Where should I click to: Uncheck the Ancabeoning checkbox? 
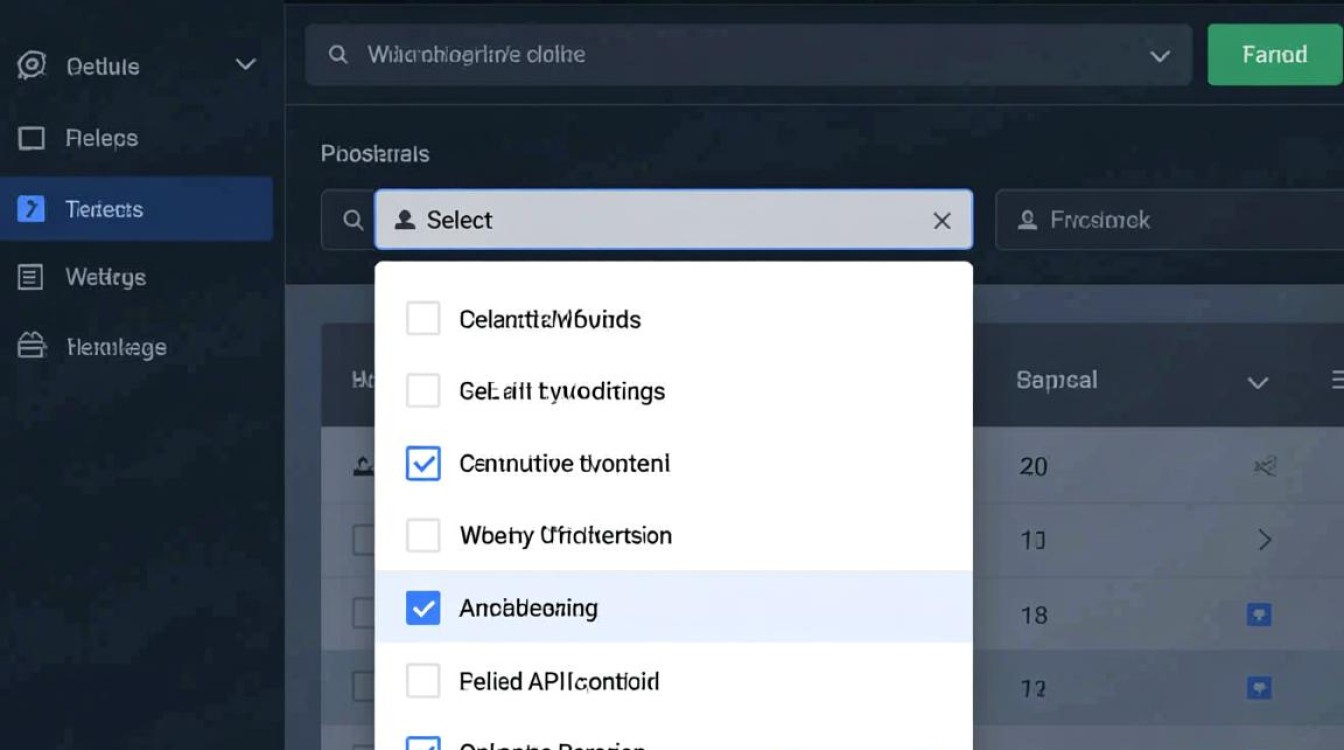tap(423, 607)
